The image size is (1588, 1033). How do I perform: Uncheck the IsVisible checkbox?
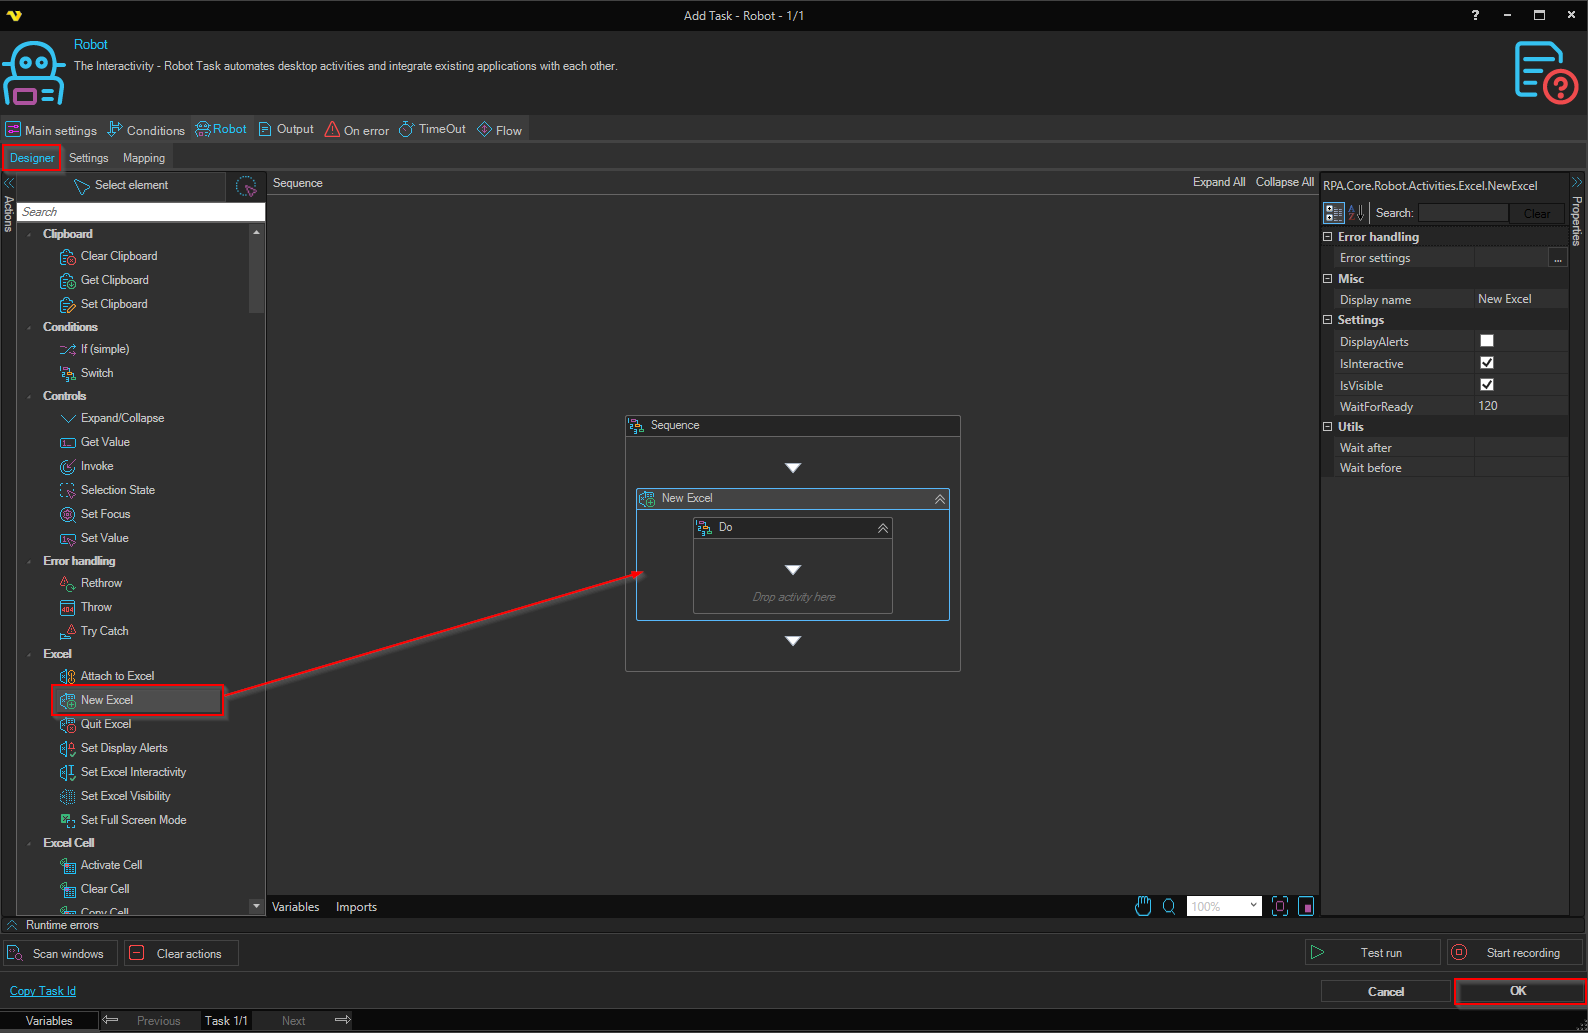click(1486, 385)
